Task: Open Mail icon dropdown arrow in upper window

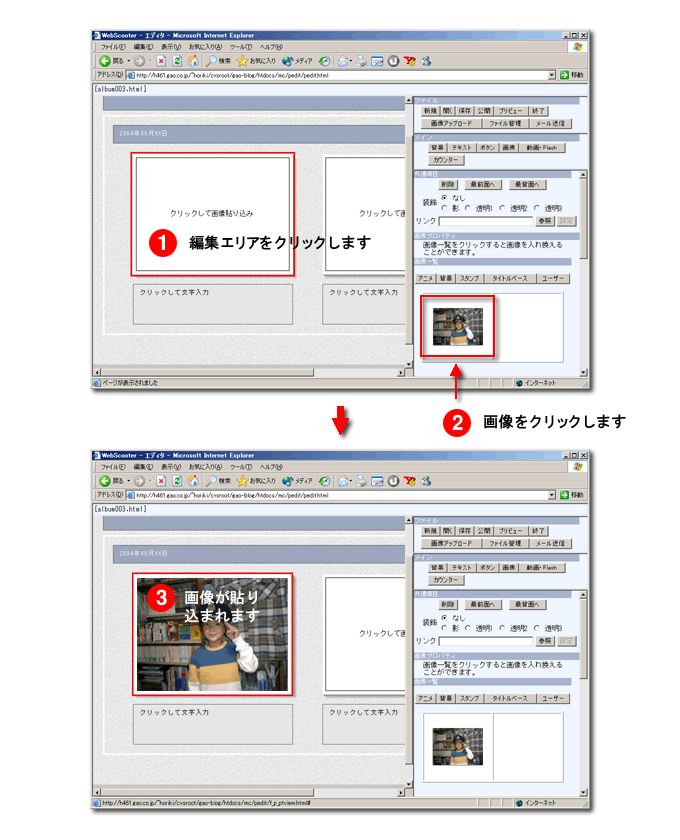Action: tap(351, 61)
